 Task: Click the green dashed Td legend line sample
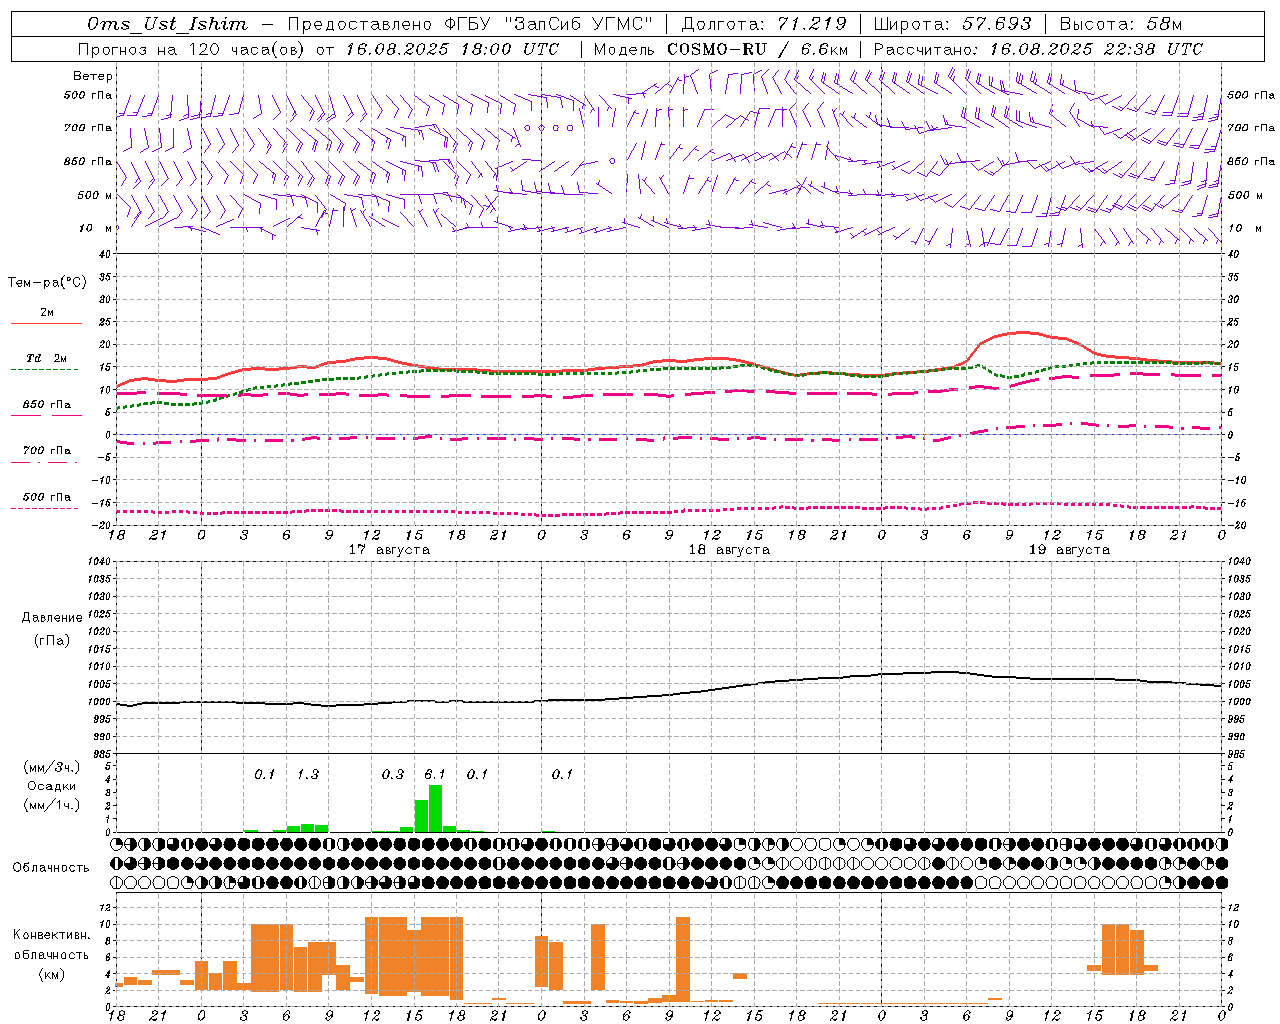pos(45,369)
